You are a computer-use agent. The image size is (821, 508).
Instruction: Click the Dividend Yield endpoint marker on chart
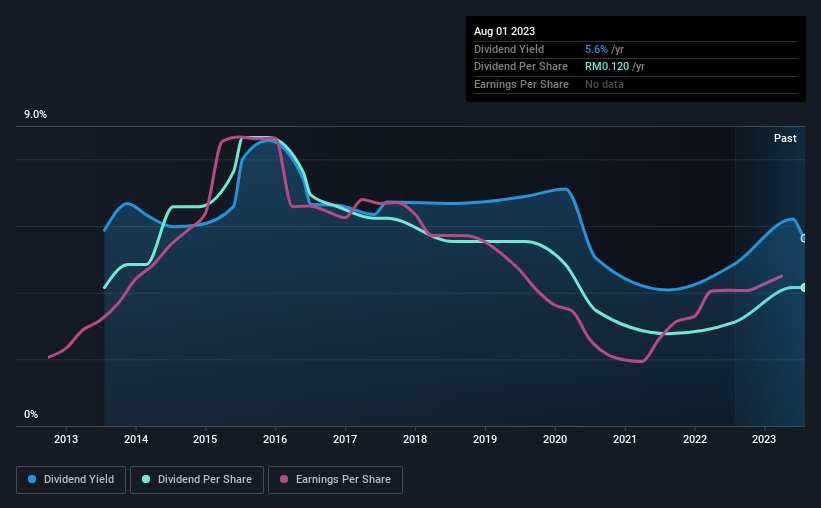pos(804,238)
